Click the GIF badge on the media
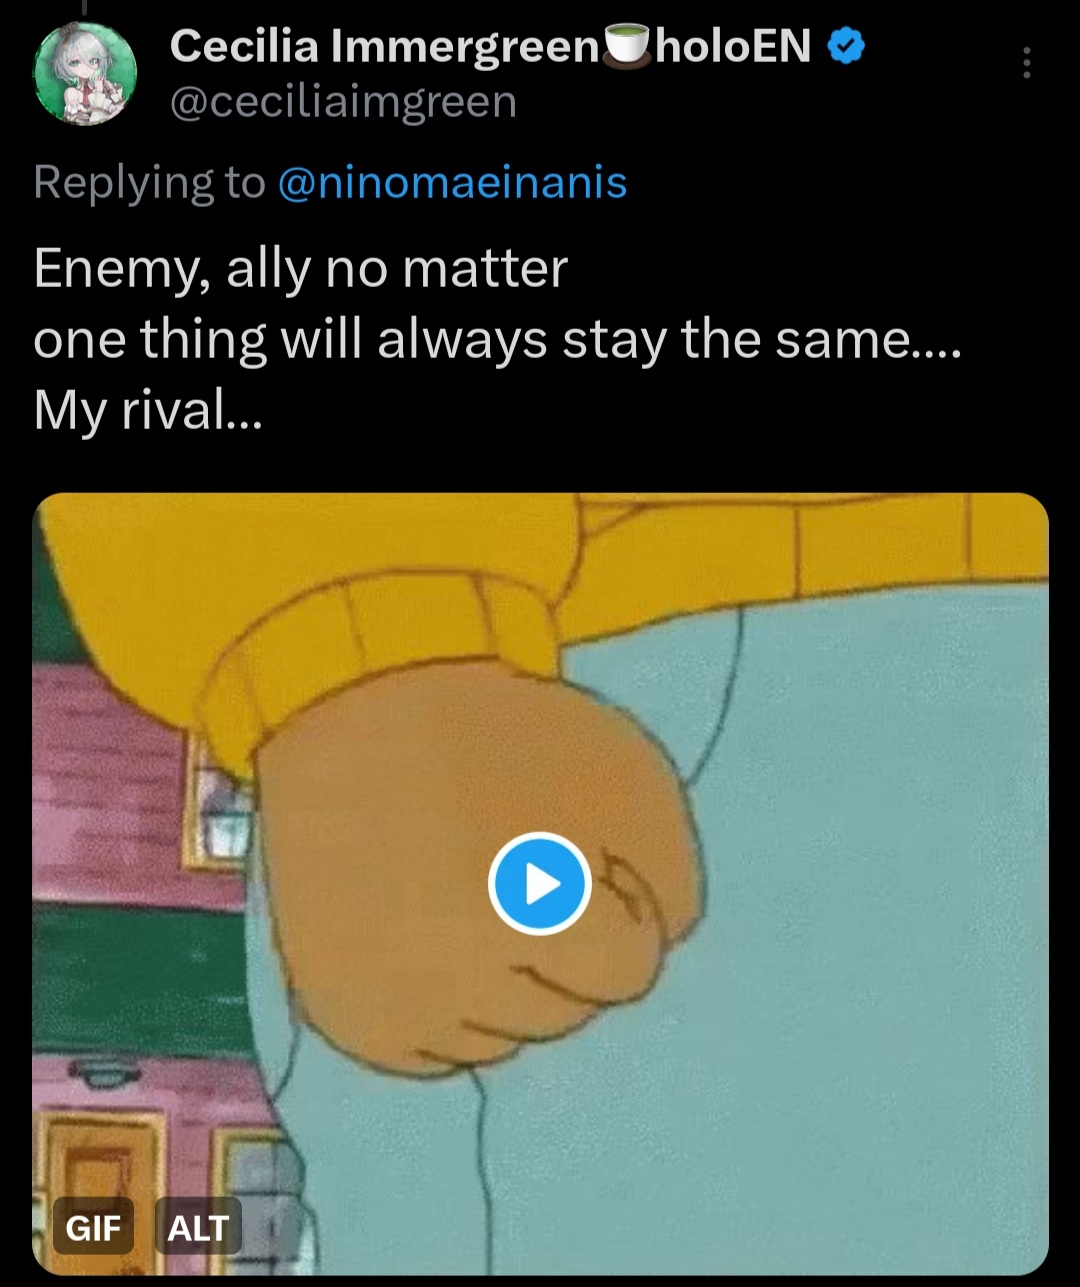The width and height of the screenshot is (1080, 1287). (x=93, y=1227)
